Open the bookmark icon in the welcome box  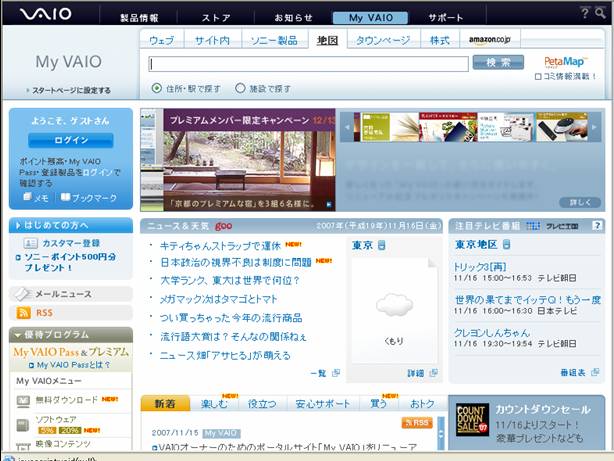click(65, 197)
